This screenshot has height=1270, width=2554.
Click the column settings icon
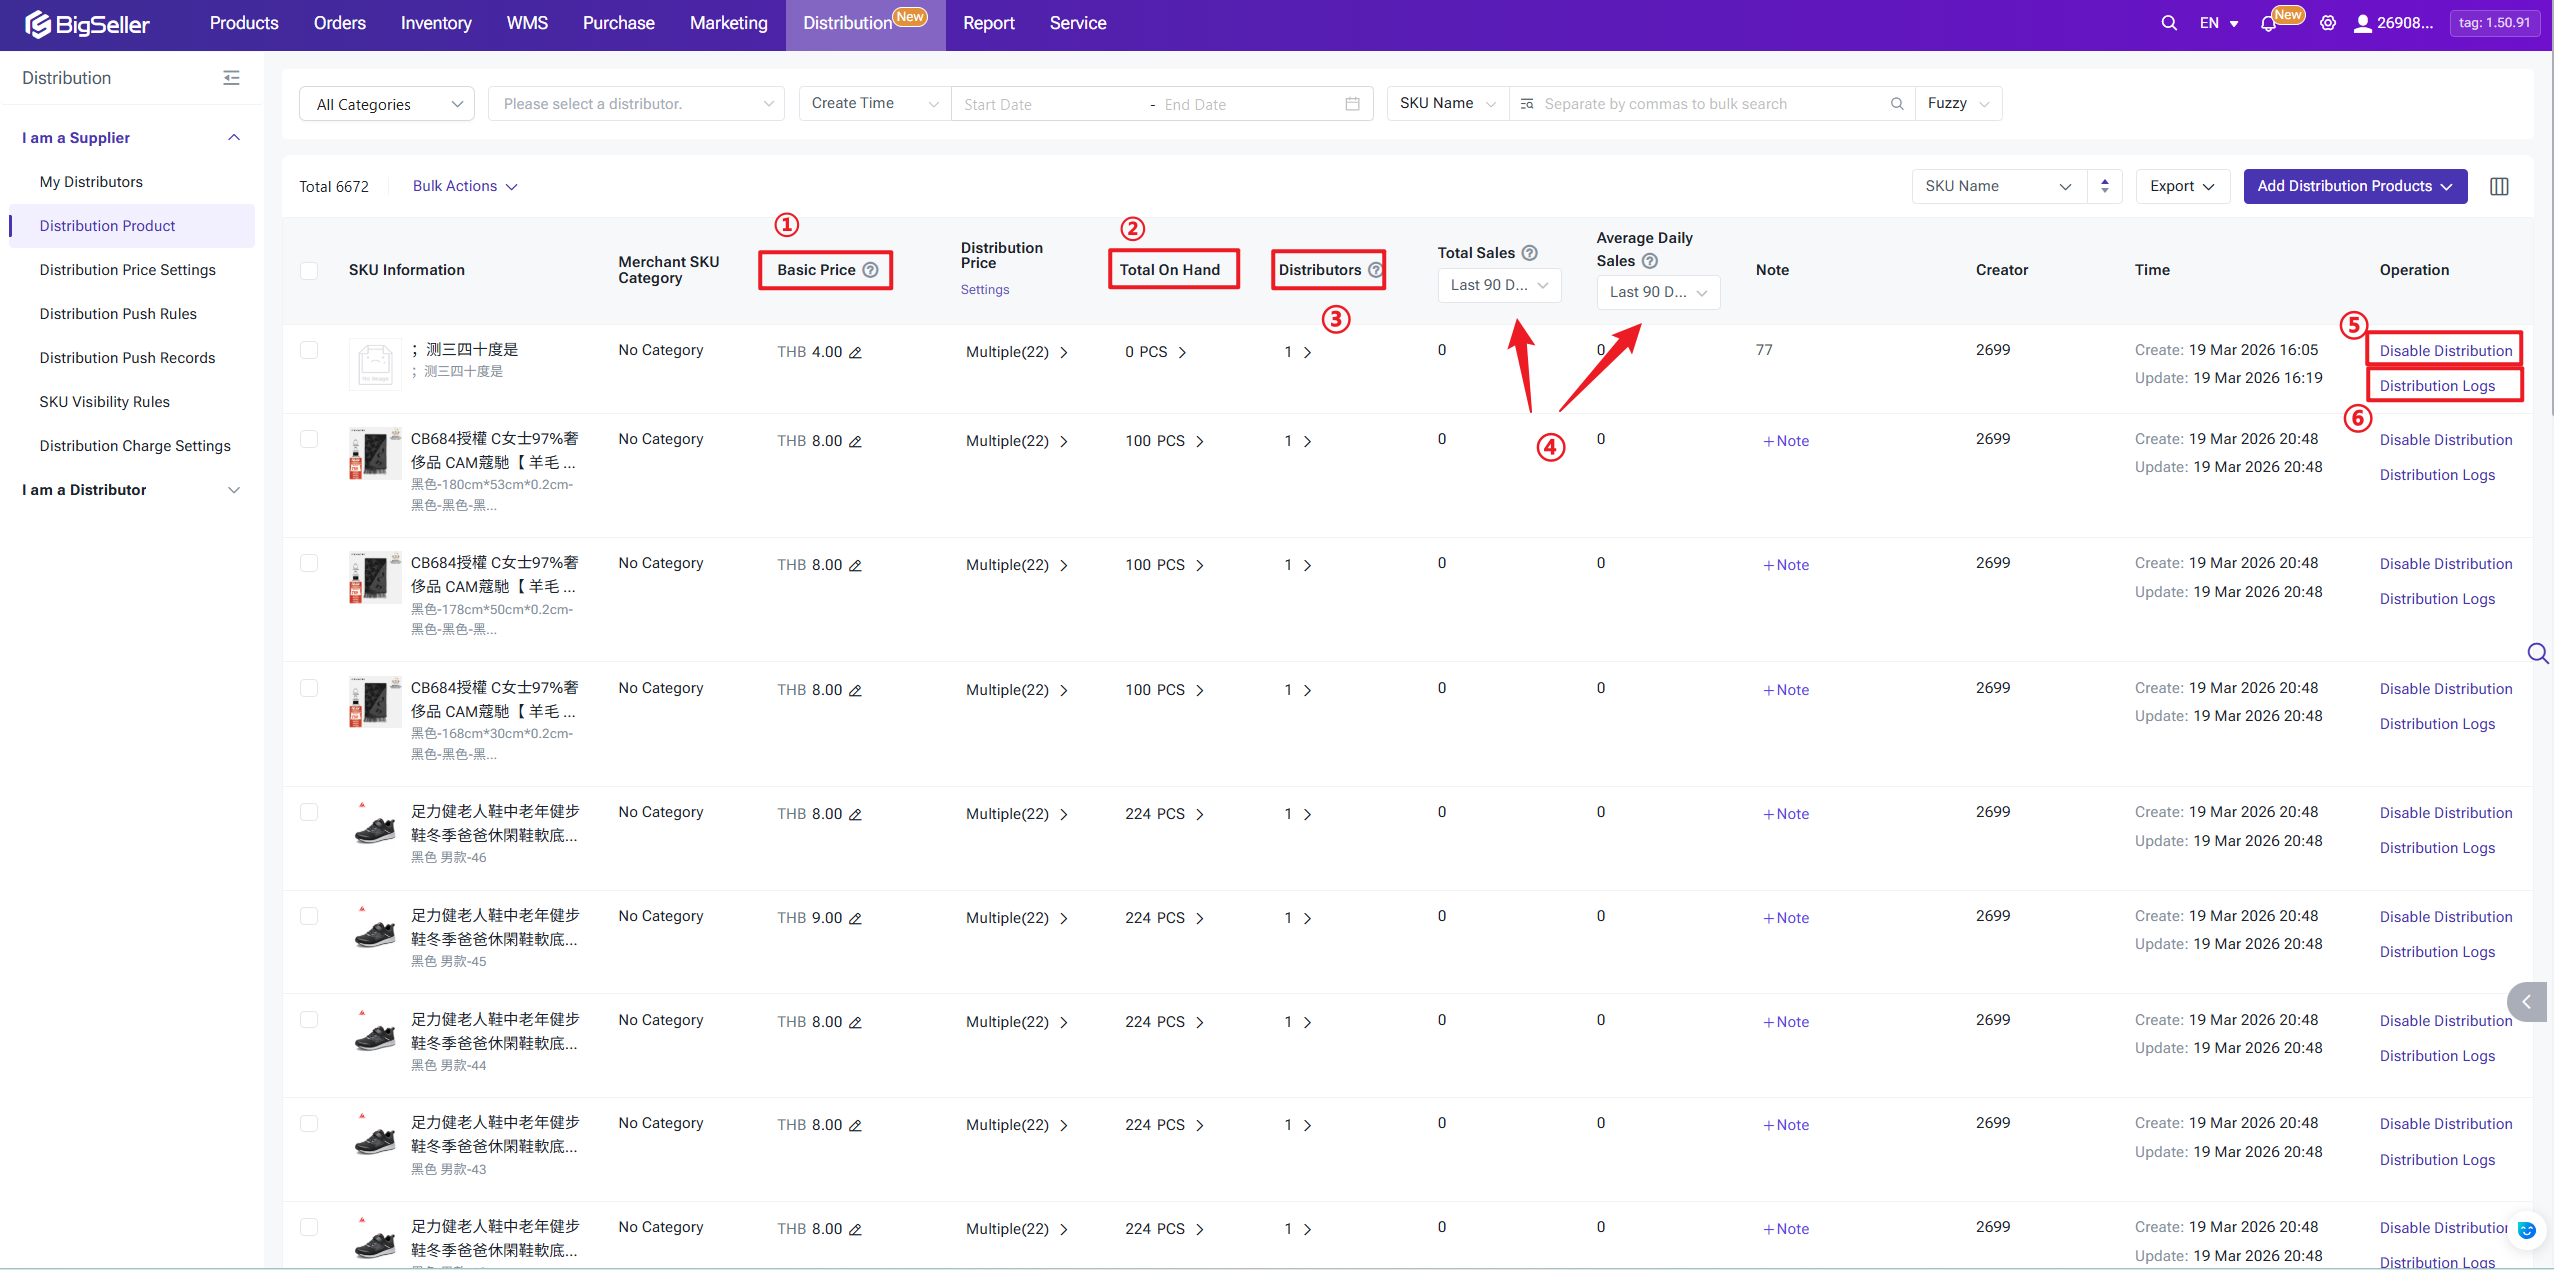(2499, 187)
